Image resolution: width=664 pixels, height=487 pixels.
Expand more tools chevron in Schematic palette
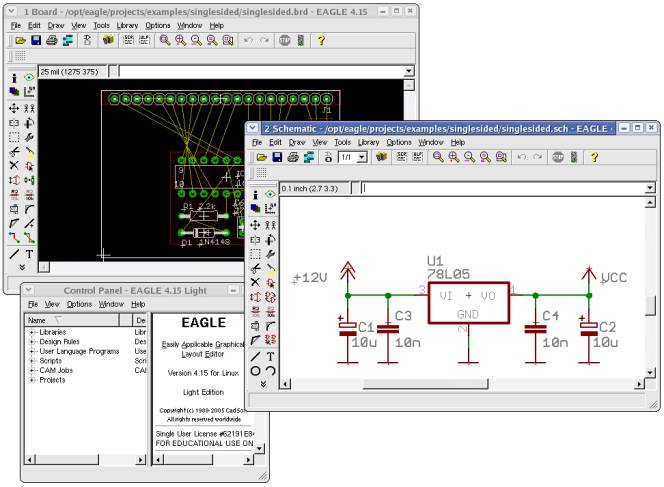(263, 384)
